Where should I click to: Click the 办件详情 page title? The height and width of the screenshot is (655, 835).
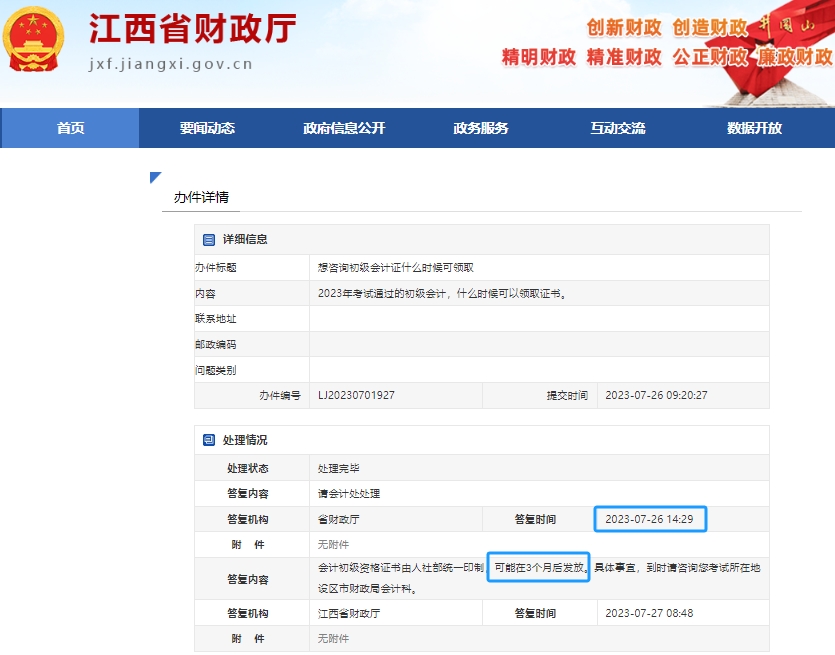(200, 197)
